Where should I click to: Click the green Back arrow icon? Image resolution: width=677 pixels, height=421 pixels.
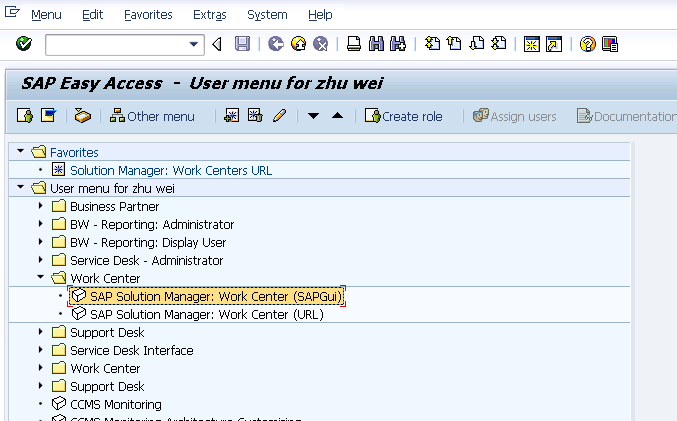(x=276, y=44)
